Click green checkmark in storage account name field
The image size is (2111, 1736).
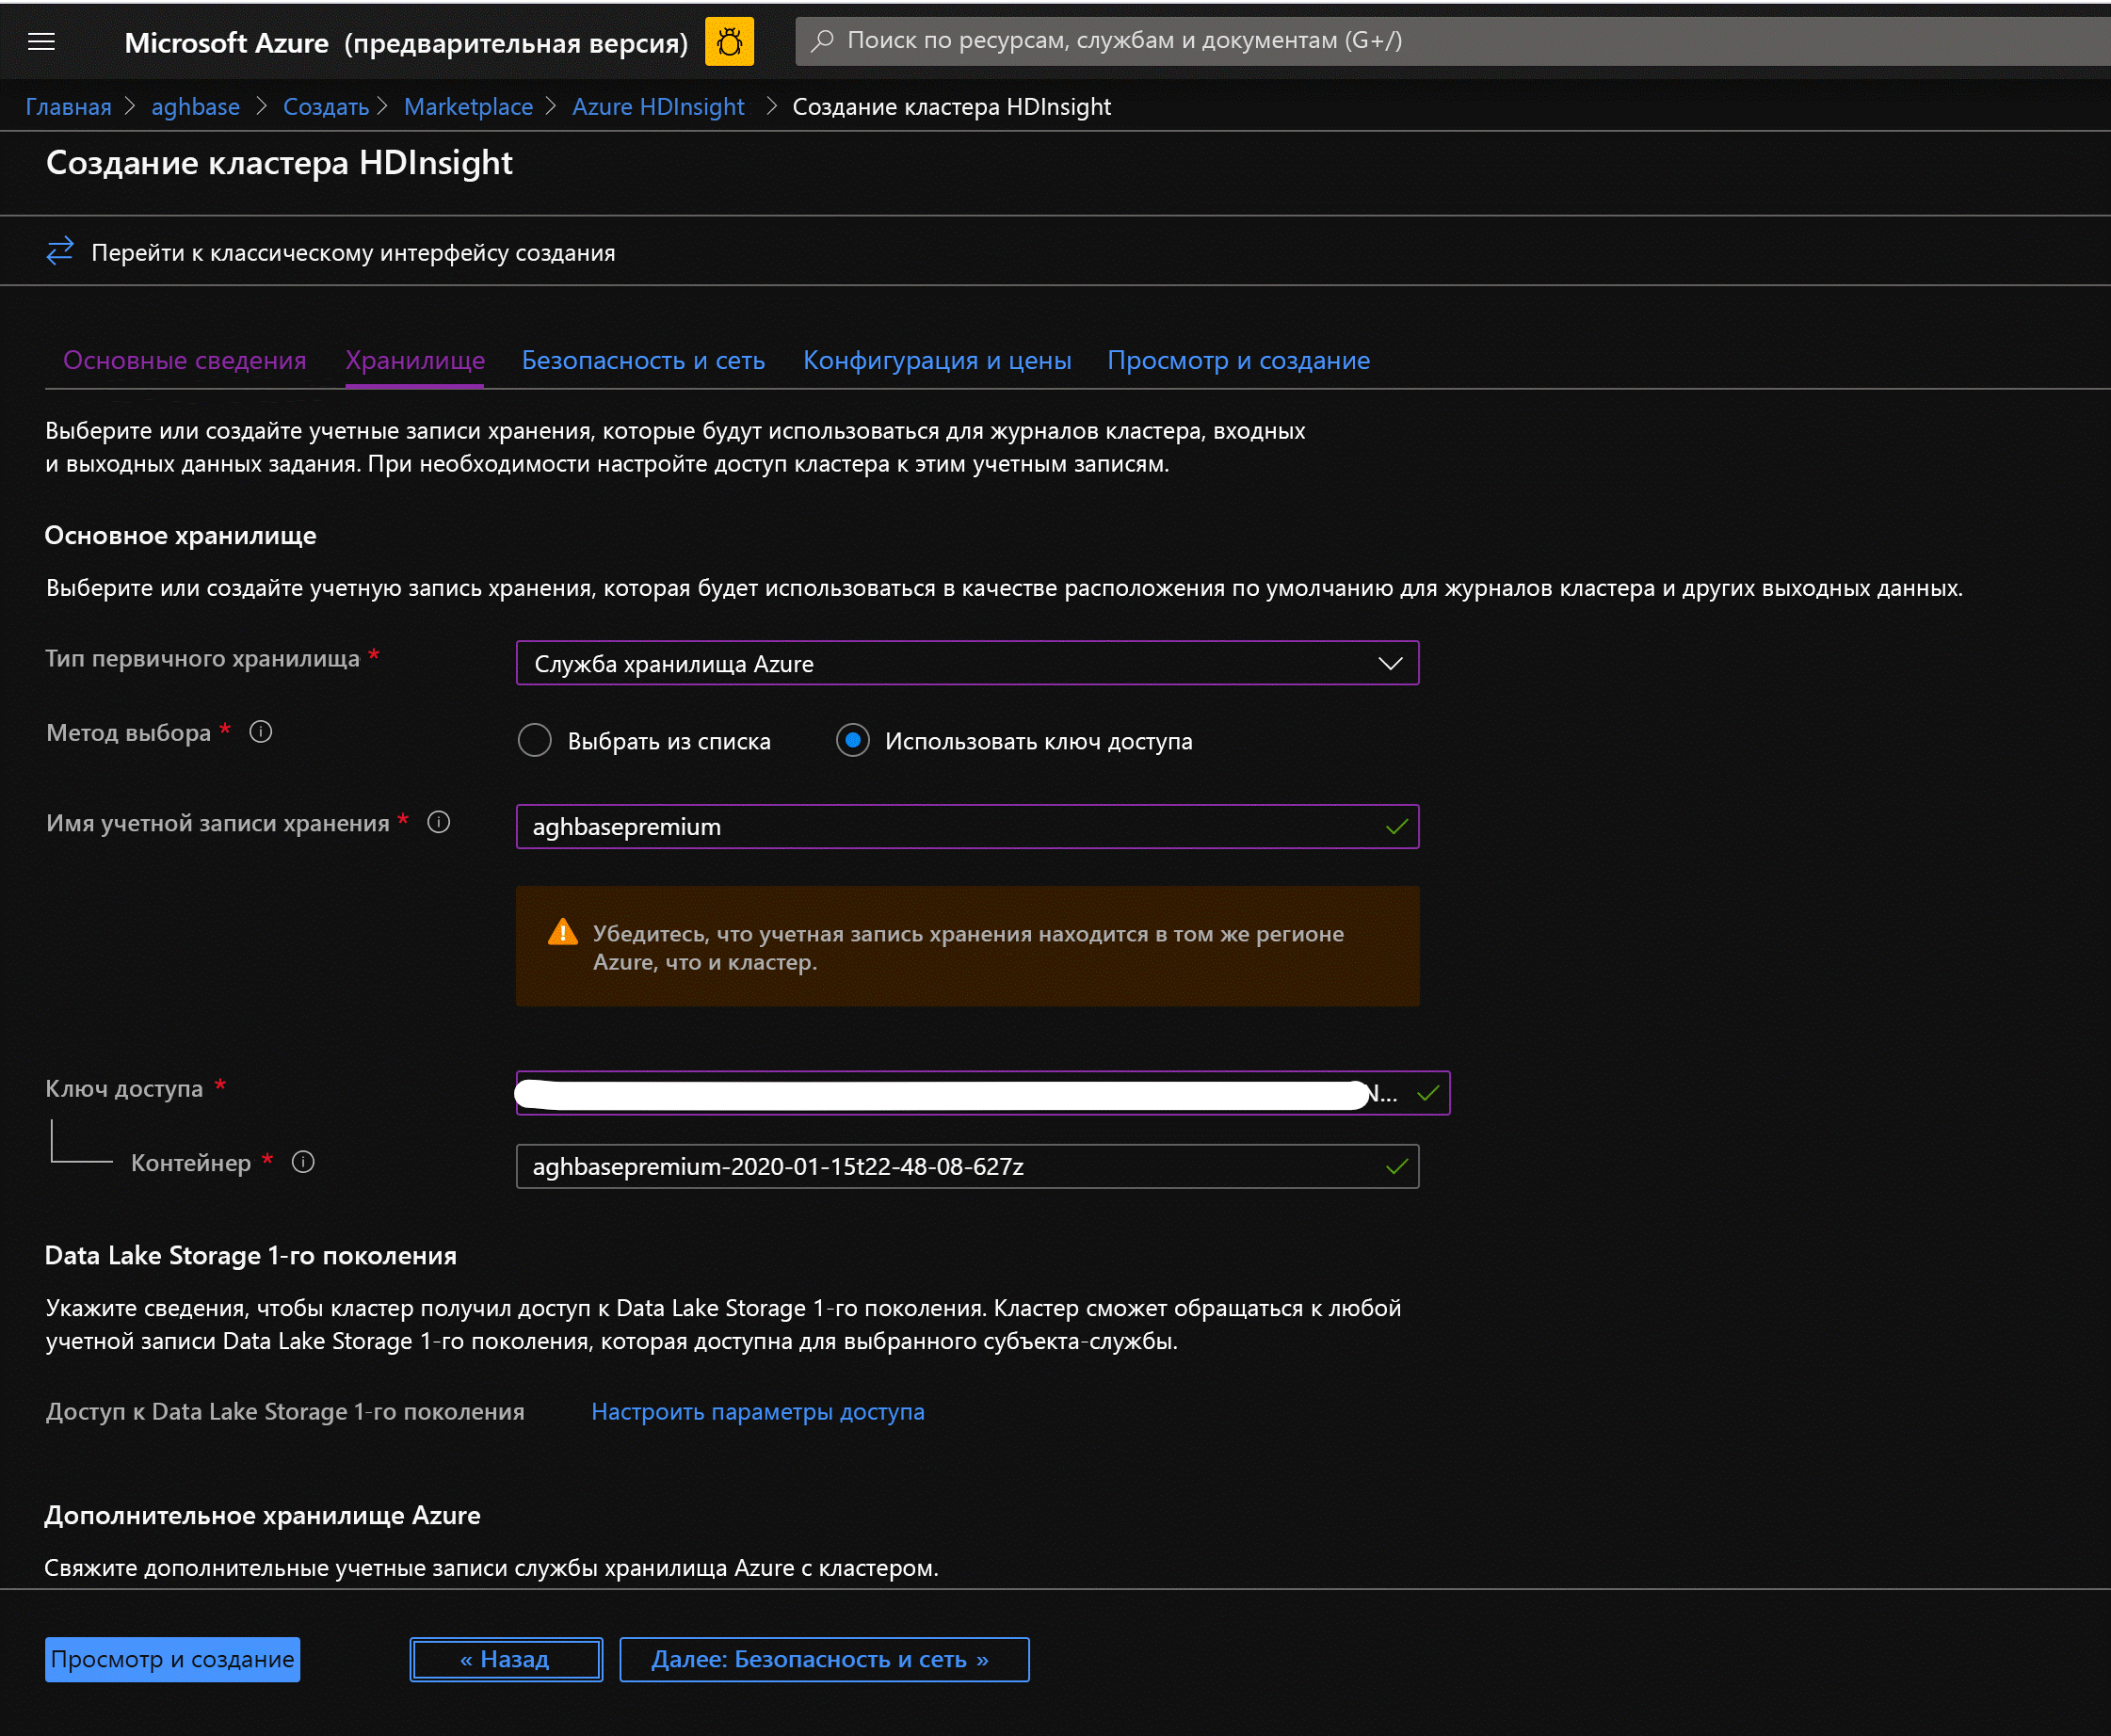1396,826
